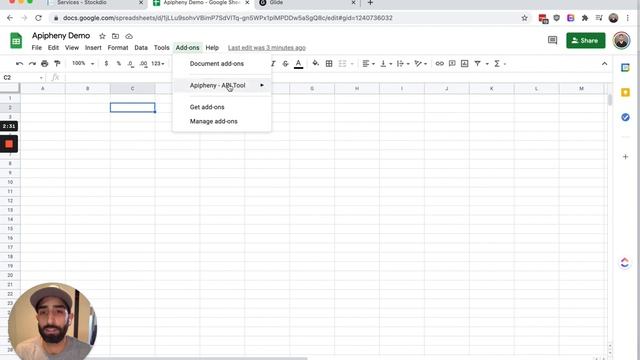Open the File menu
The width and height of the screenshot is (640, 360).
tap(37, 48)
